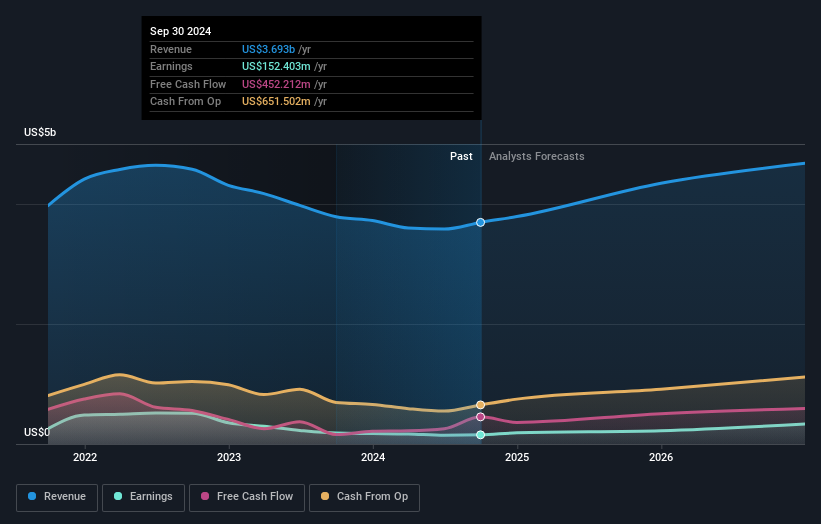Image resolution: width=821 pixels, height=524 pixels.
Task: Click the 2026 x-axis label
Action: (x=661, y=457)
